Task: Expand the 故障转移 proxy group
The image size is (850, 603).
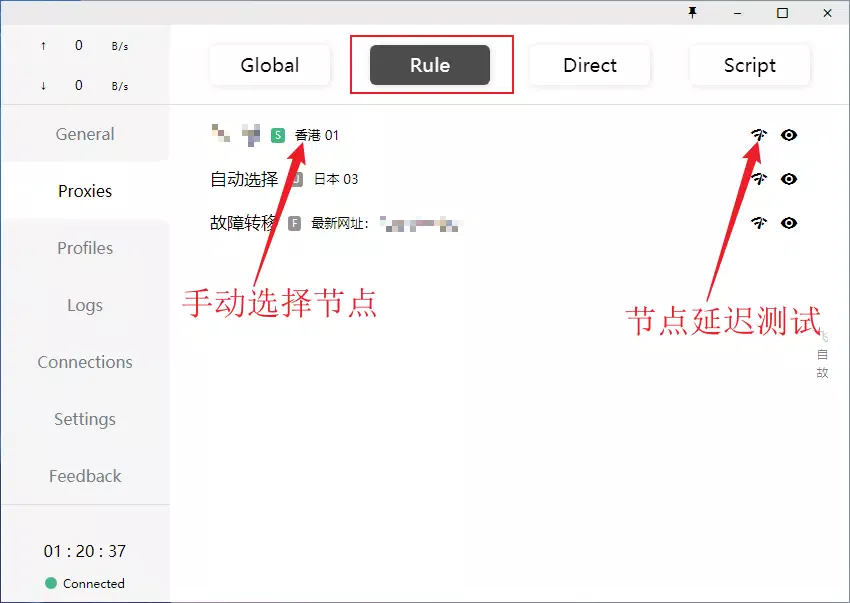Action: pos(244,223)
